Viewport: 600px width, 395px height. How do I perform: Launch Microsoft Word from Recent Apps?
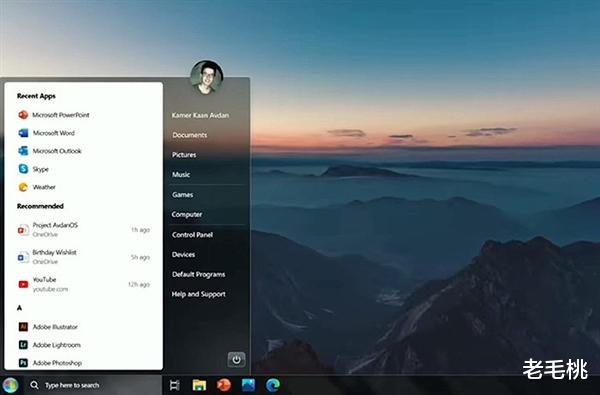(47, 133)
